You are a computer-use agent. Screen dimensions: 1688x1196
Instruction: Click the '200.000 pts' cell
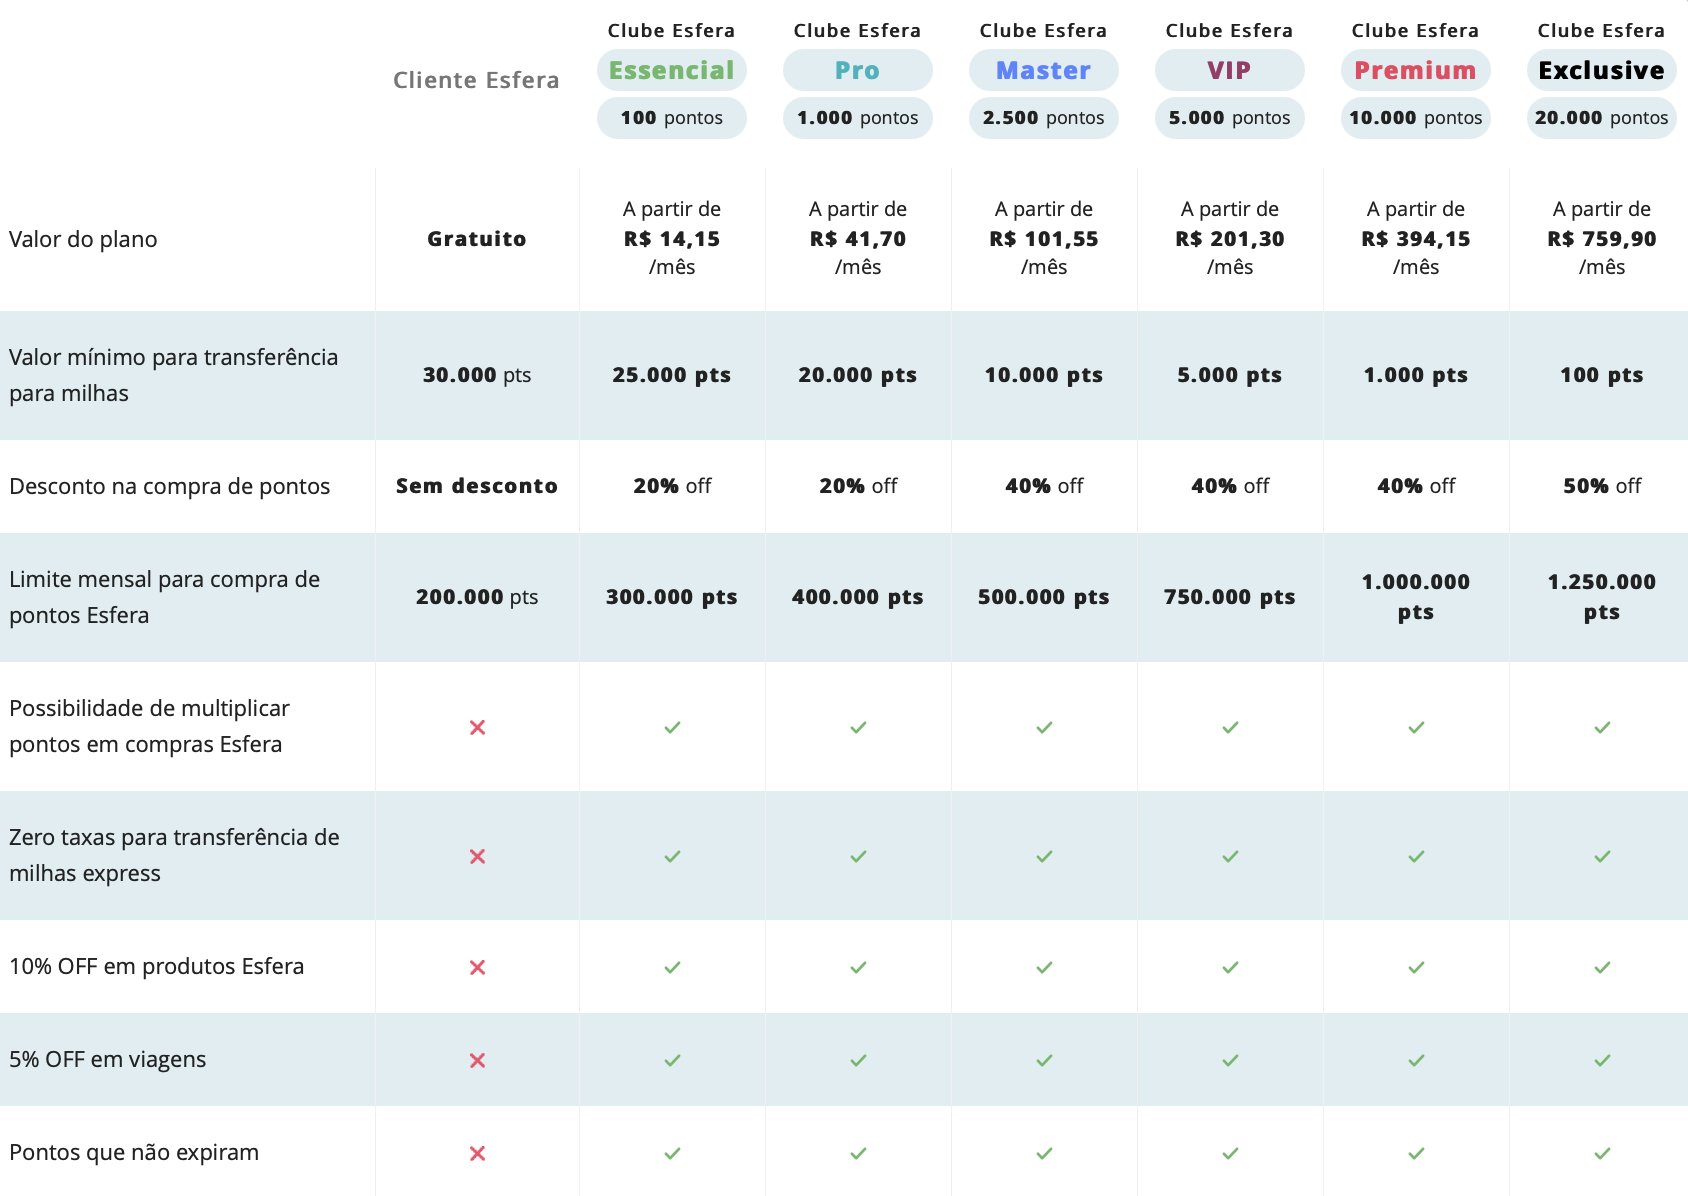(x=477, y=597)
